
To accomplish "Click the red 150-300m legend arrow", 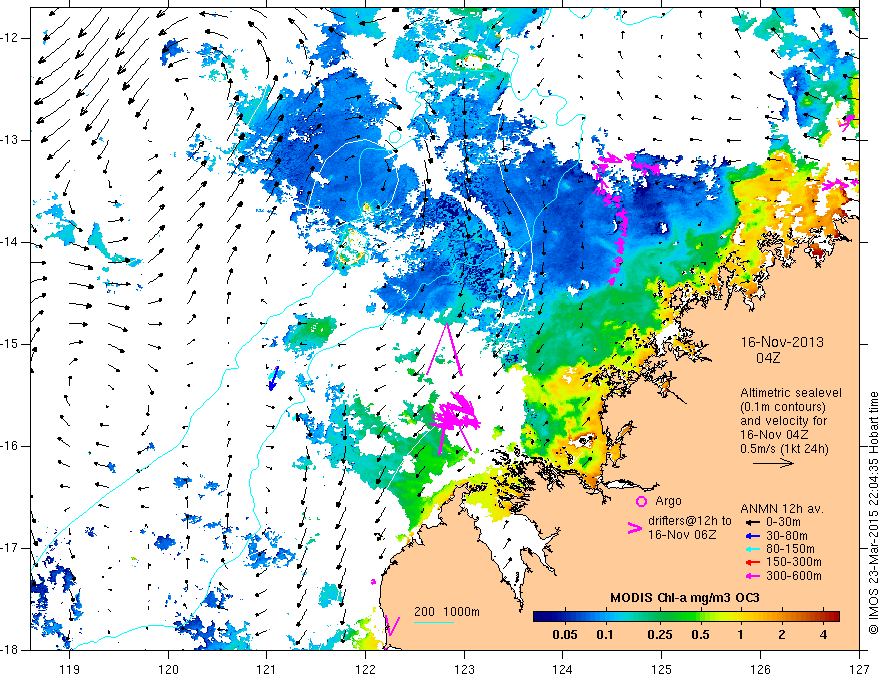I will click(x=753, y=562).
